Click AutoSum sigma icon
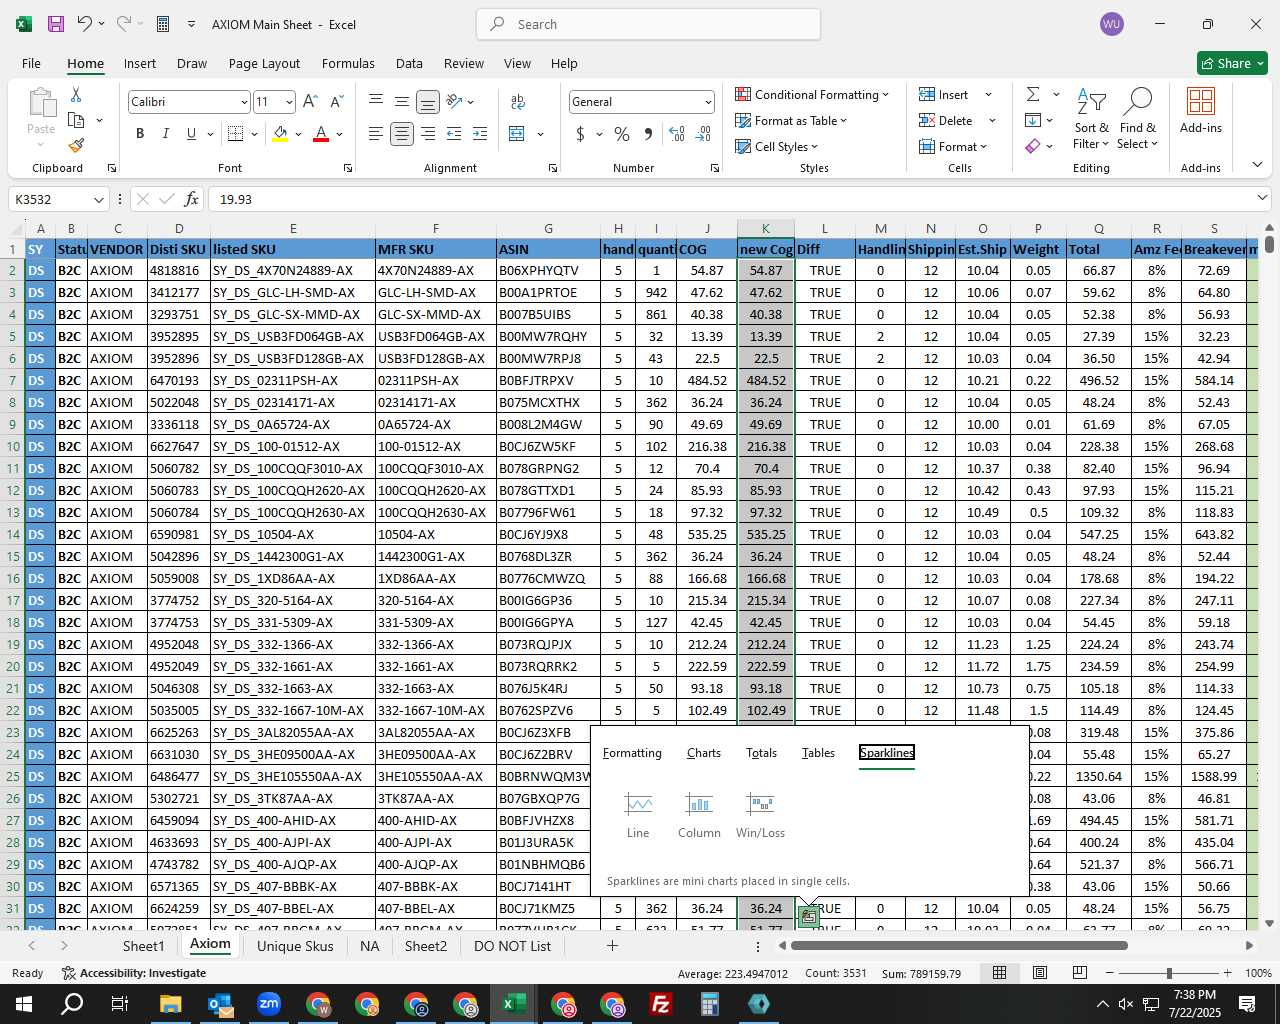Screen dimensions: 1280x1024 [1033, 94]
